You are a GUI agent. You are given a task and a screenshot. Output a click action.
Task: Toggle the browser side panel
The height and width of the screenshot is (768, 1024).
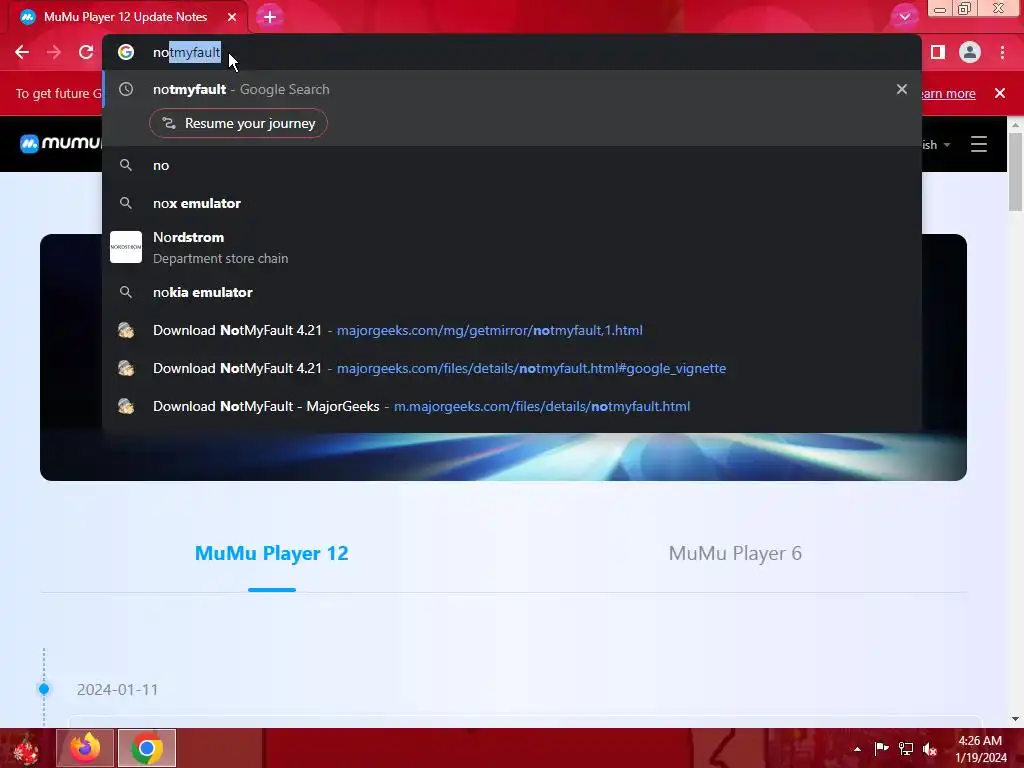coord(938,52)
